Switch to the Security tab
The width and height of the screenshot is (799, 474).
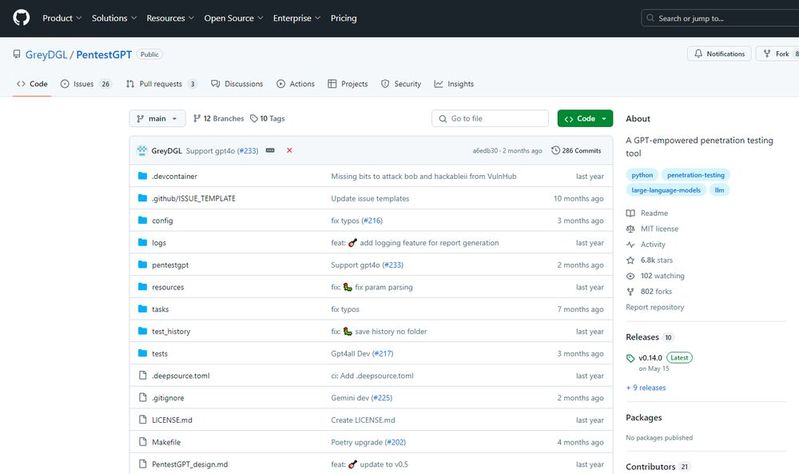coord(401,84)
